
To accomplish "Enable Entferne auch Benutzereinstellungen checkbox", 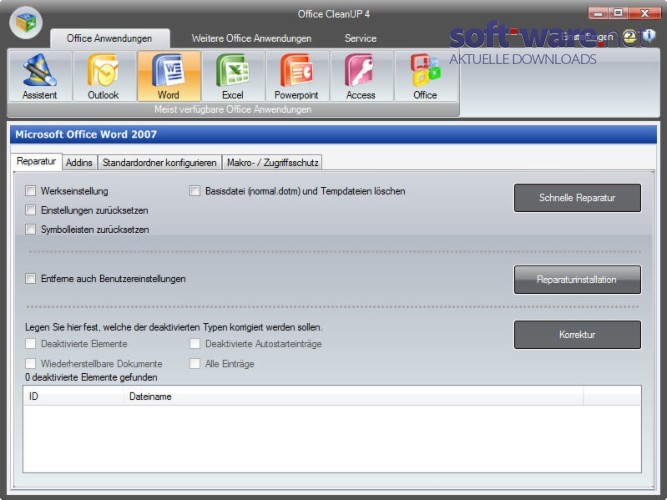I will click(30, 278).
